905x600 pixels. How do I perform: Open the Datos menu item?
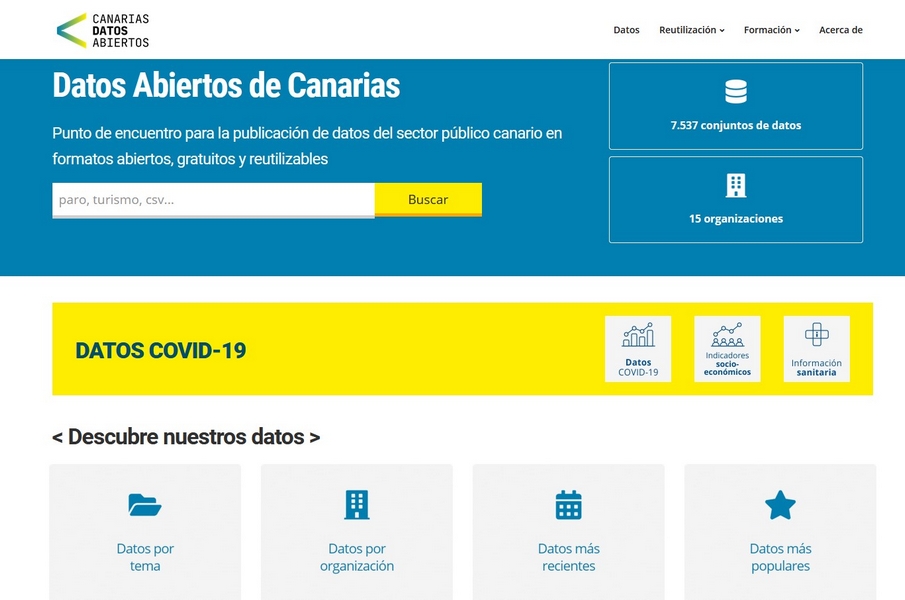pyautogui.click(x=626, y=30)
